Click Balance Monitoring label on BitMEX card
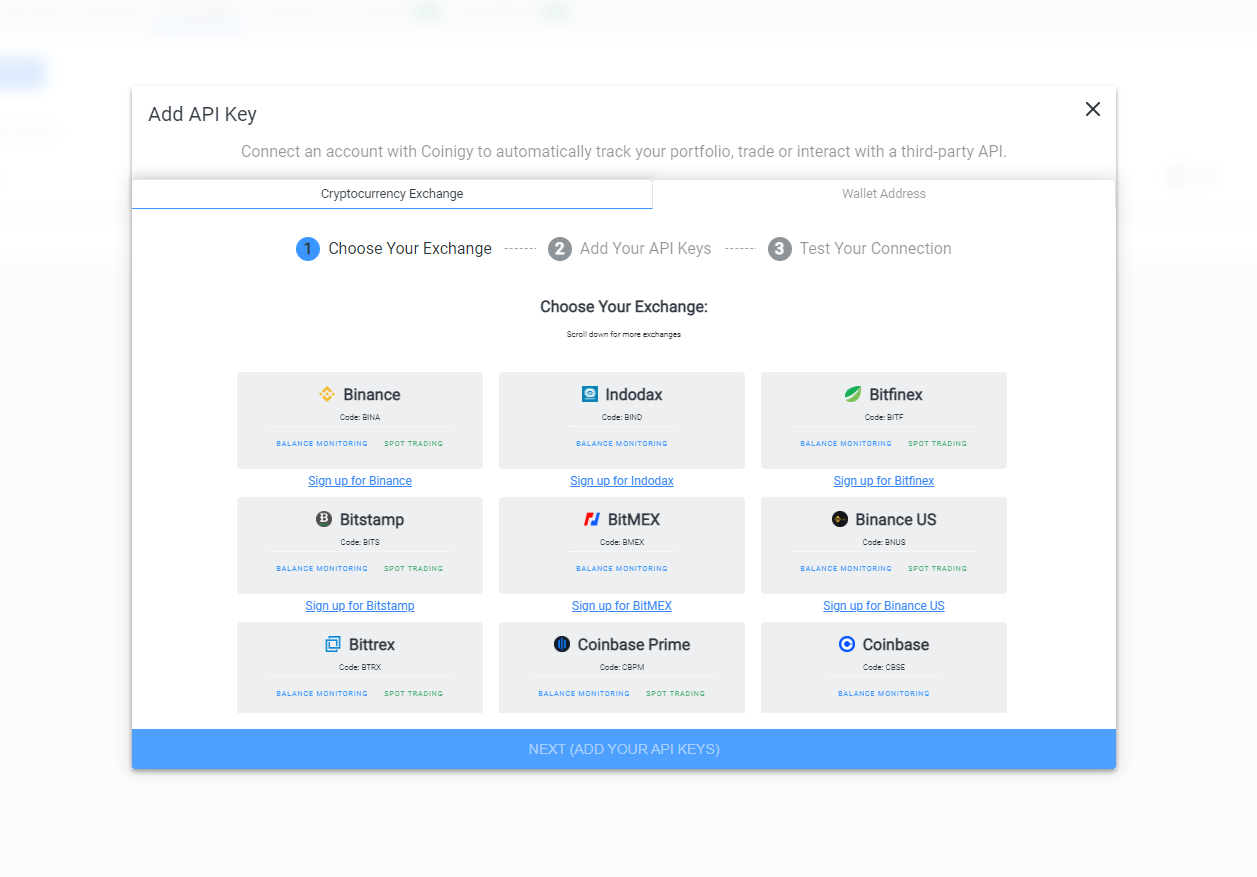 622,568
